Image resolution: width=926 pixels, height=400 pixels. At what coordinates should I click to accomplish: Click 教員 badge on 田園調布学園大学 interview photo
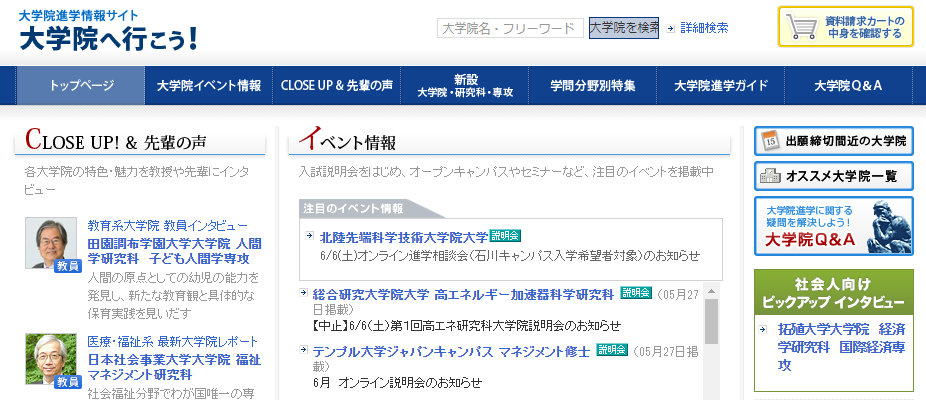click(x=68, y=266)
